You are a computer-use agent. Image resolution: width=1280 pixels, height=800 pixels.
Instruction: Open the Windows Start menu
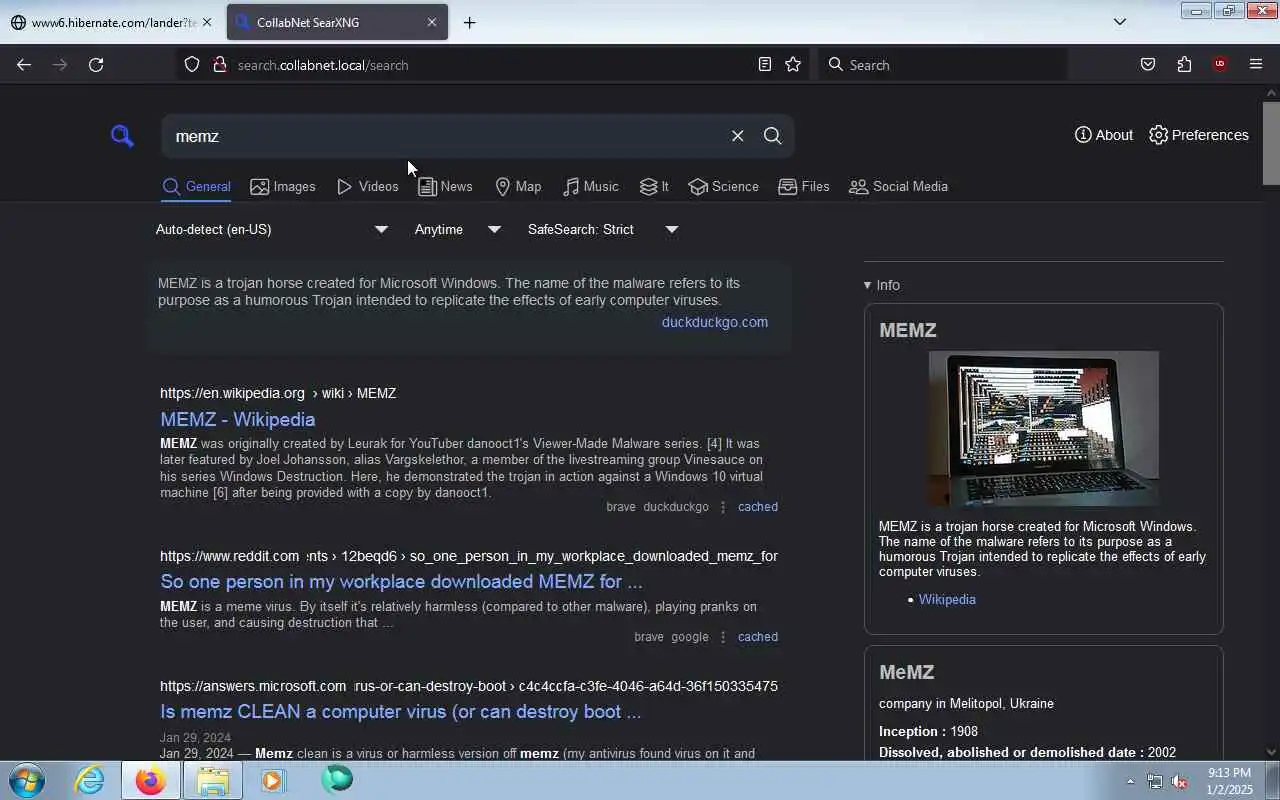tap(27, 780)
